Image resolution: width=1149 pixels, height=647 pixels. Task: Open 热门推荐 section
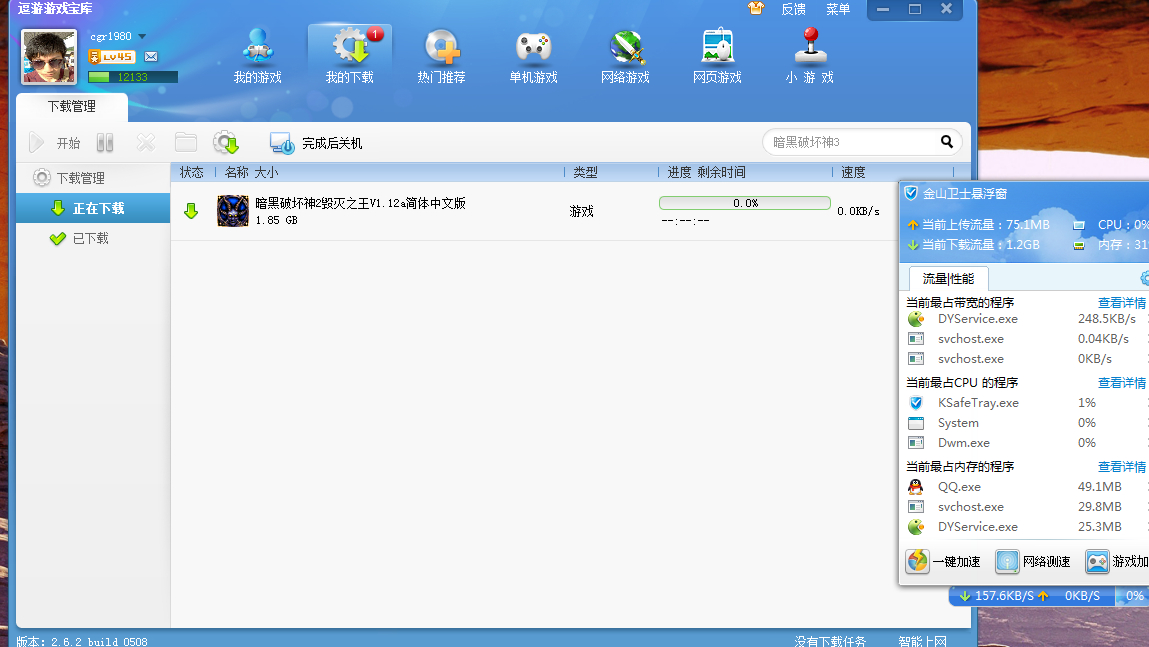click(441, 56)
